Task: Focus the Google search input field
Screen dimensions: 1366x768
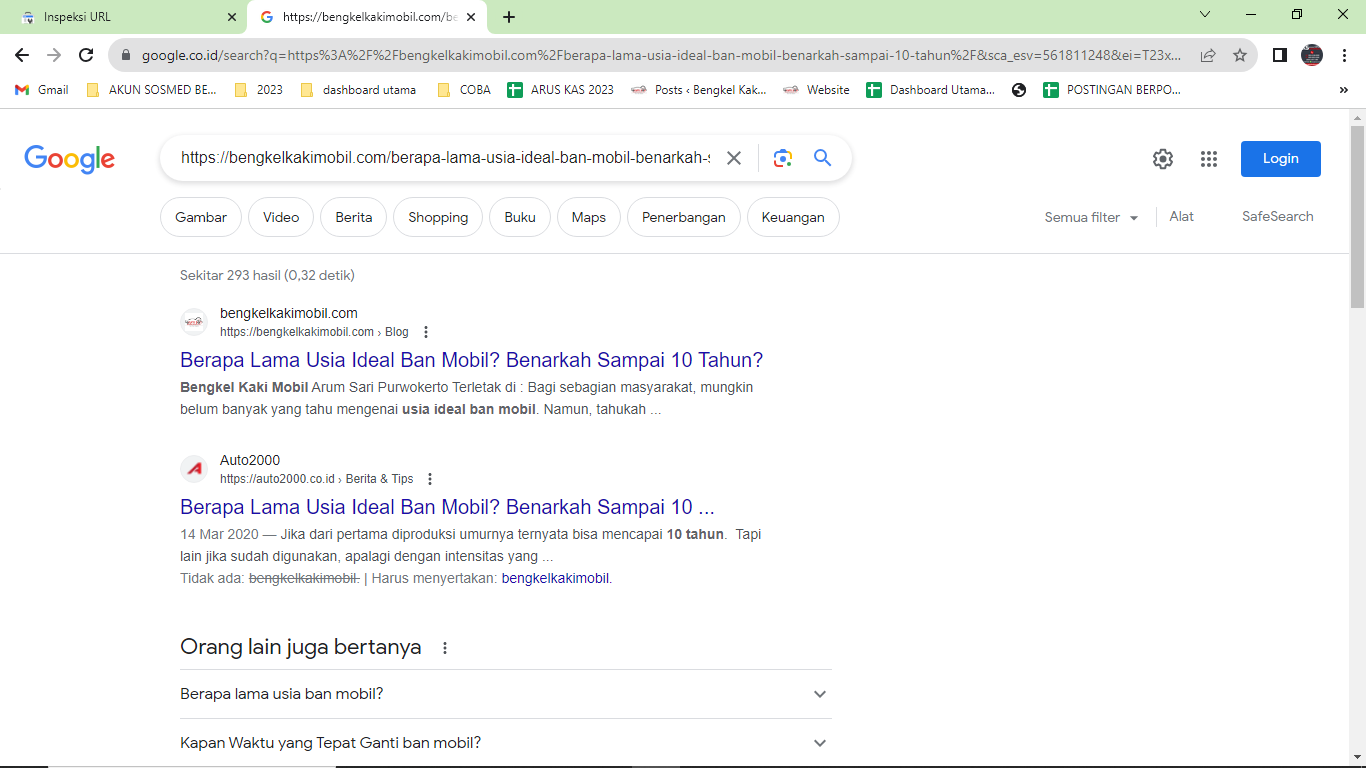Action: pos(445,158)
